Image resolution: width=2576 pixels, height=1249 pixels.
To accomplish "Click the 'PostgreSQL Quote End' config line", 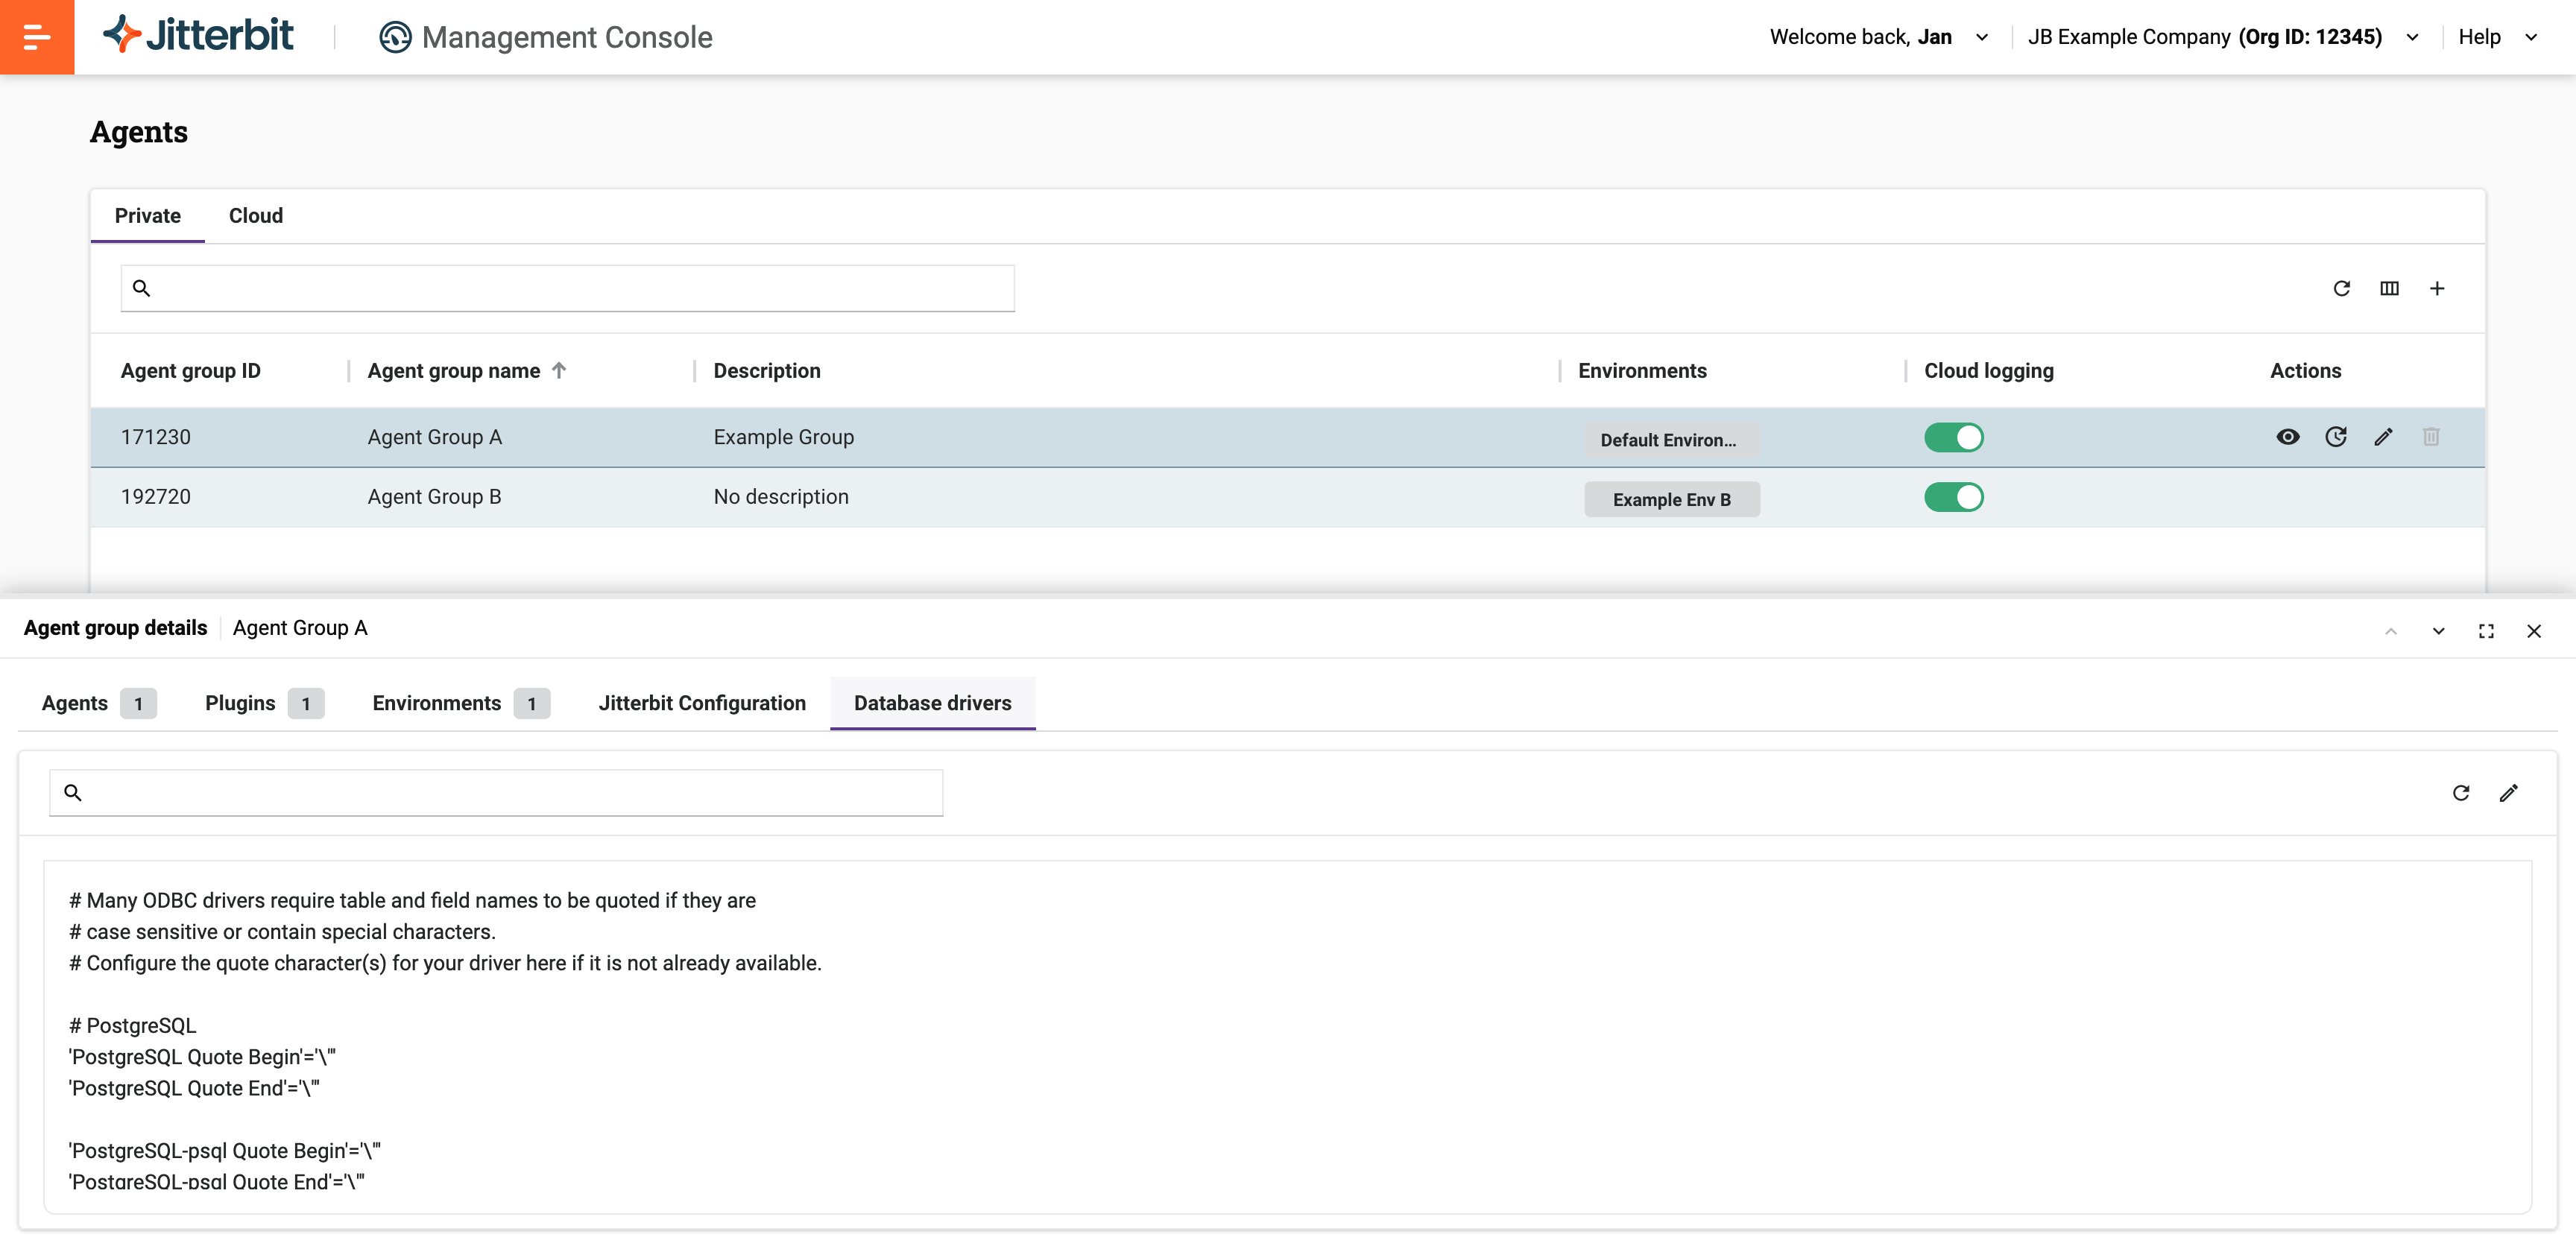I will (194, 1088).
